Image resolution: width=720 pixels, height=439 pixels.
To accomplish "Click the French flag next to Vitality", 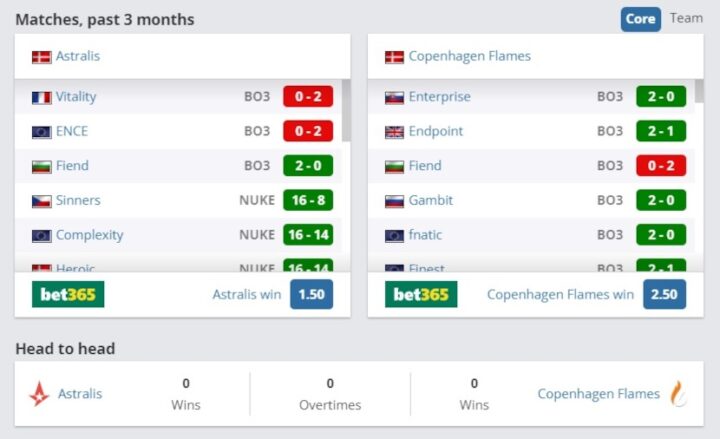I will [x=41, y=97].
